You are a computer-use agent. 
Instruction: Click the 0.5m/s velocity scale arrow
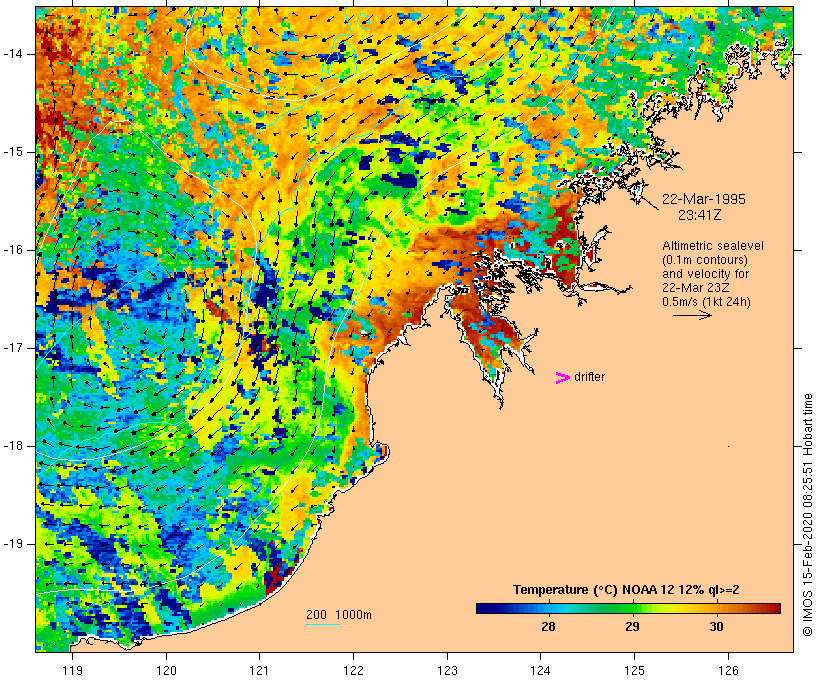(692, 315)
